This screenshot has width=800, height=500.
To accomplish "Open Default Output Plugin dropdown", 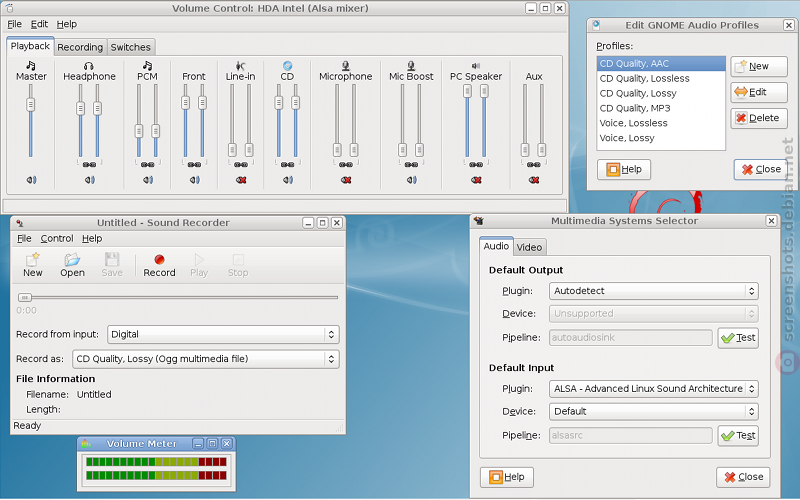I will 654,291.
